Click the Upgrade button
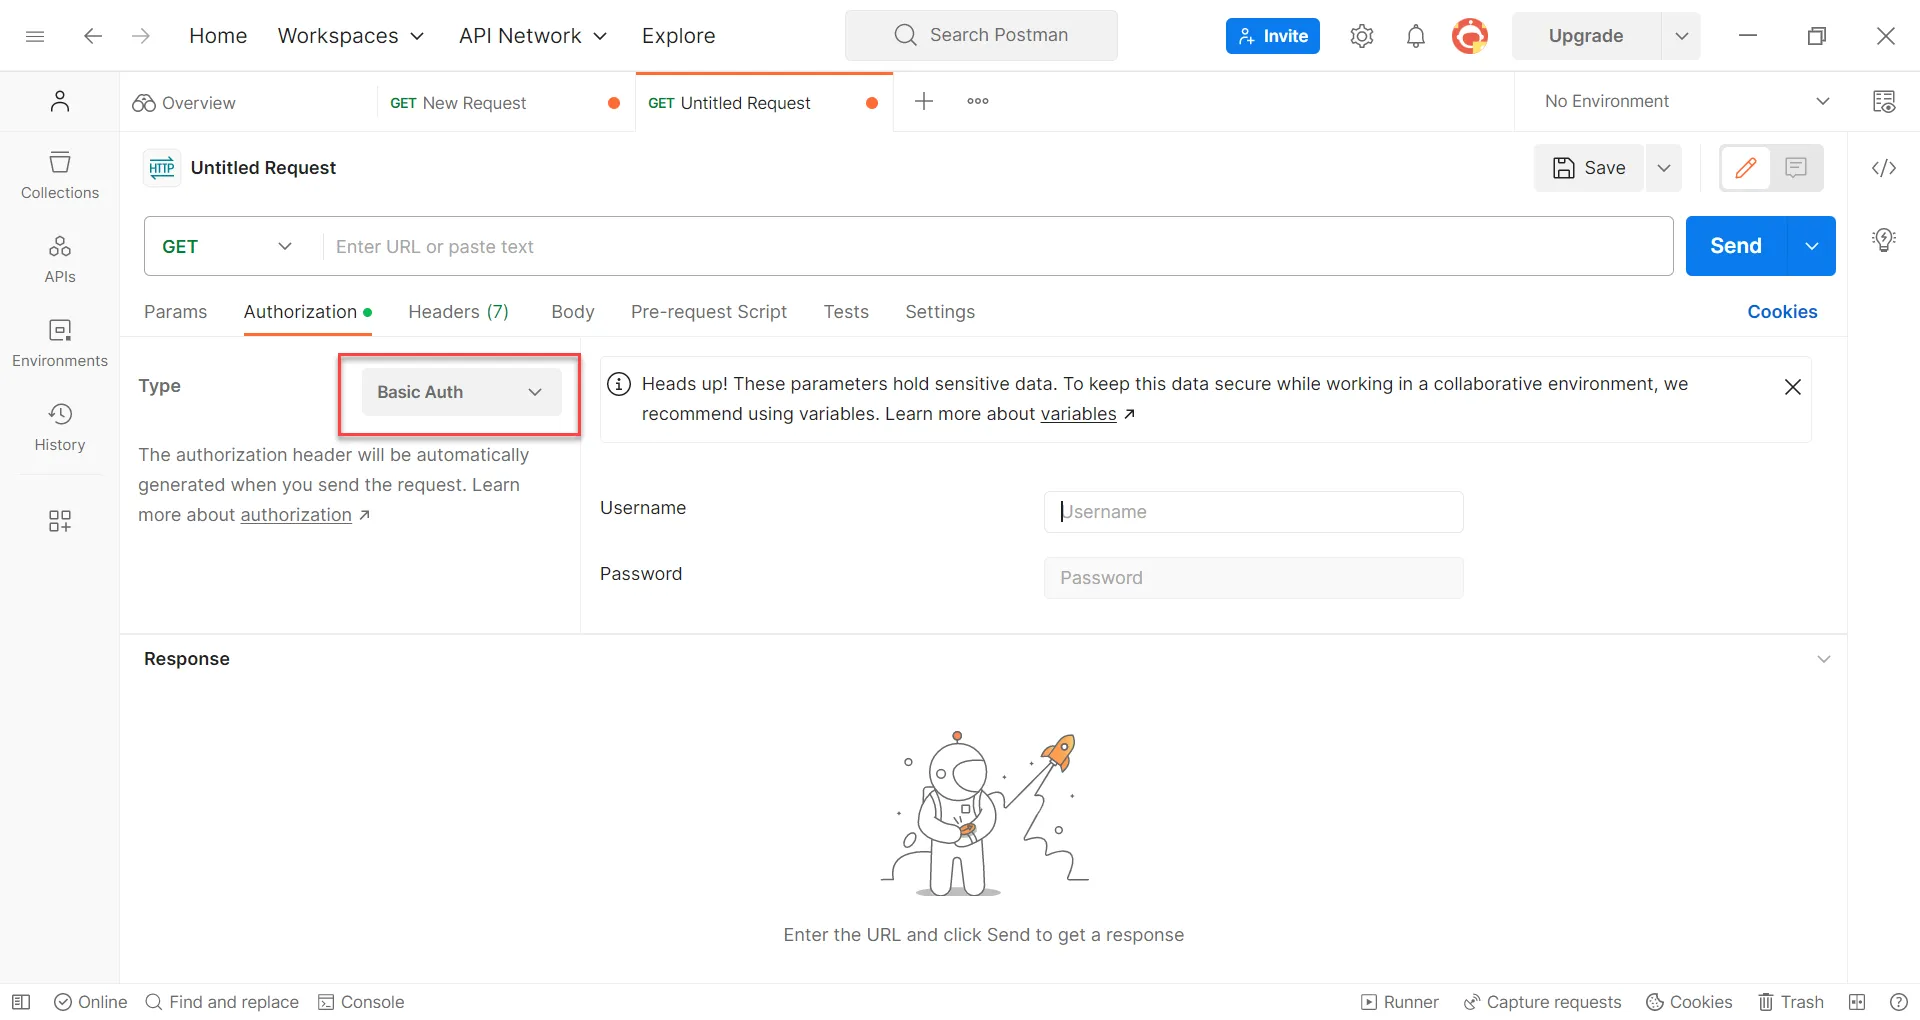This screenshot has width=1920, height=1020. coord(1586,36)
